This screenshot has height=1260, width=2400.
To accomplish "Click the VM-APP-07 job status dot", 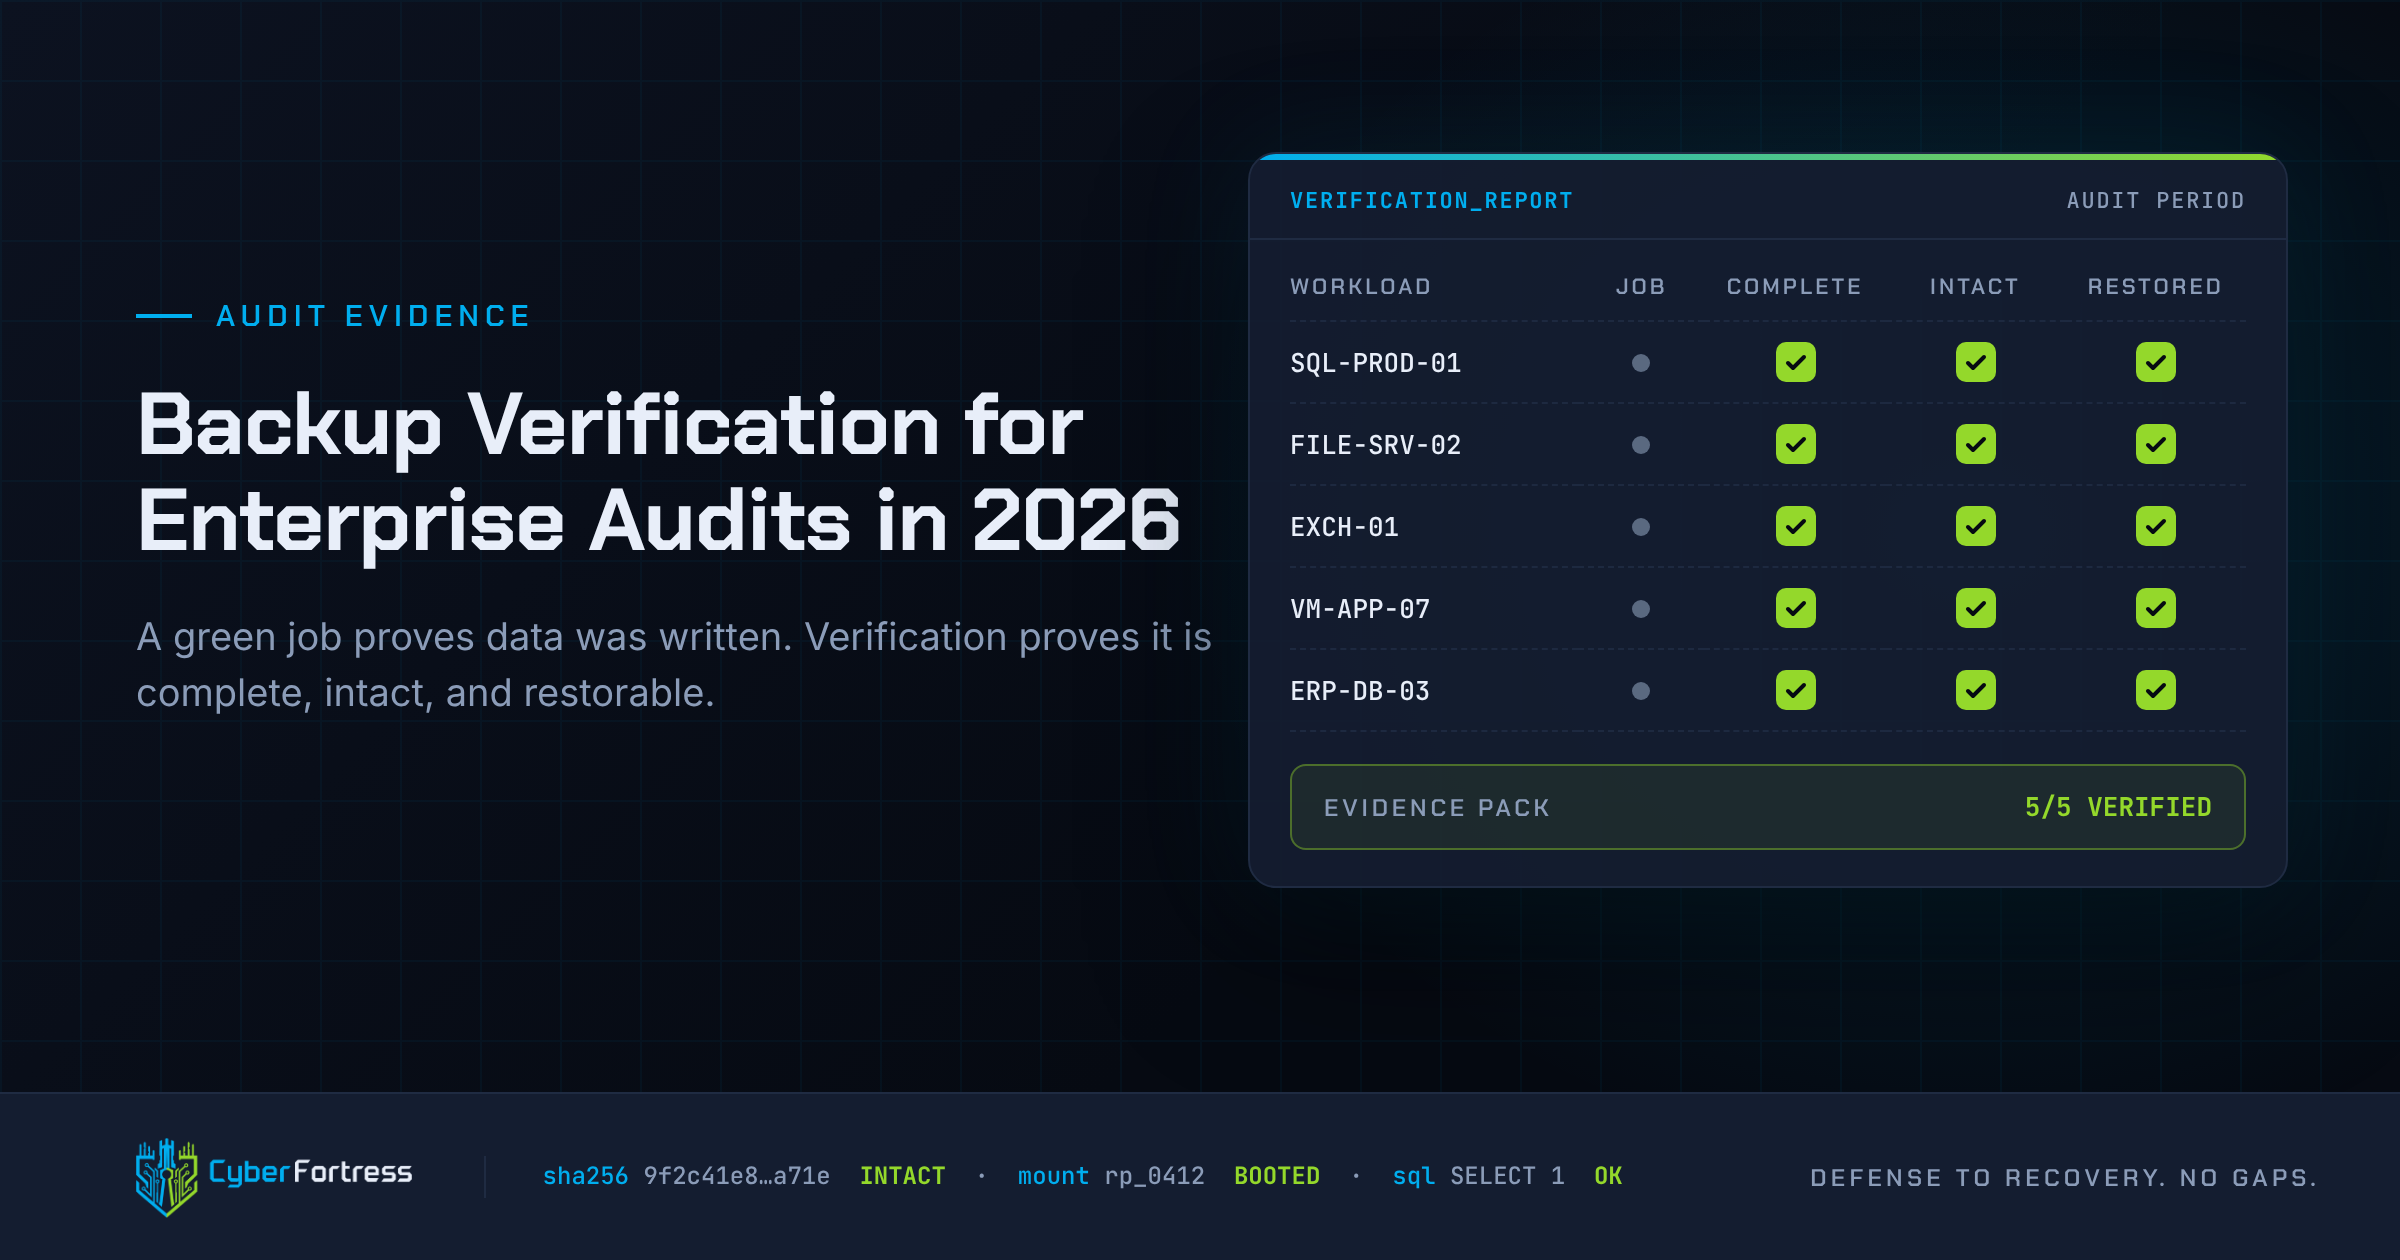I will point(1641,609).
